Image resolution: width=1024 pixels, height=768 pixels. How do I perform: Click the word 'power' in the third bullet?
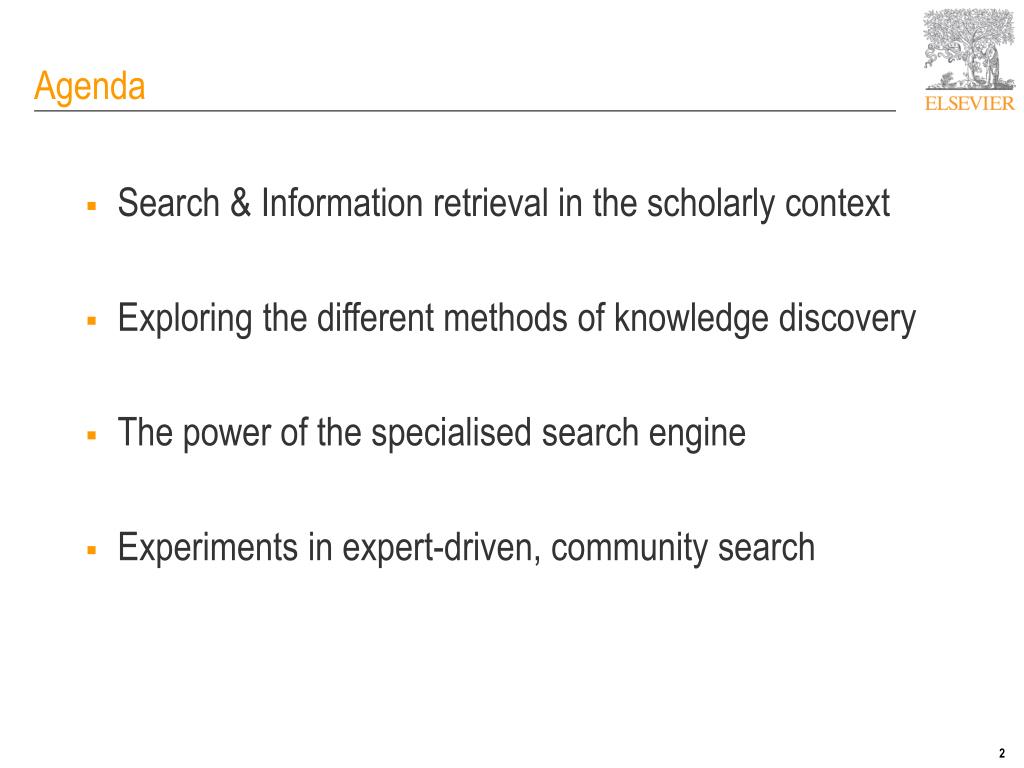(x=227, y=434)
